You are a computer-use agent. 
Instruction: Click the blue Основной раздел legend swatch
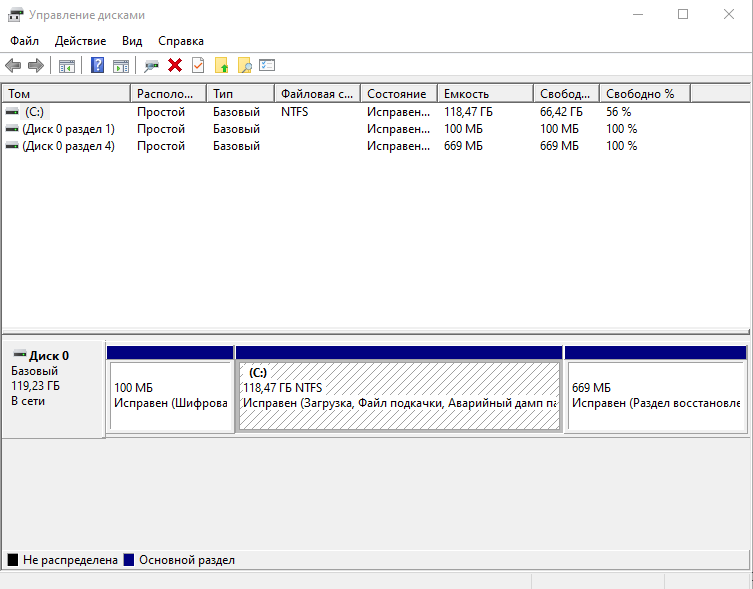pos(129,560)
